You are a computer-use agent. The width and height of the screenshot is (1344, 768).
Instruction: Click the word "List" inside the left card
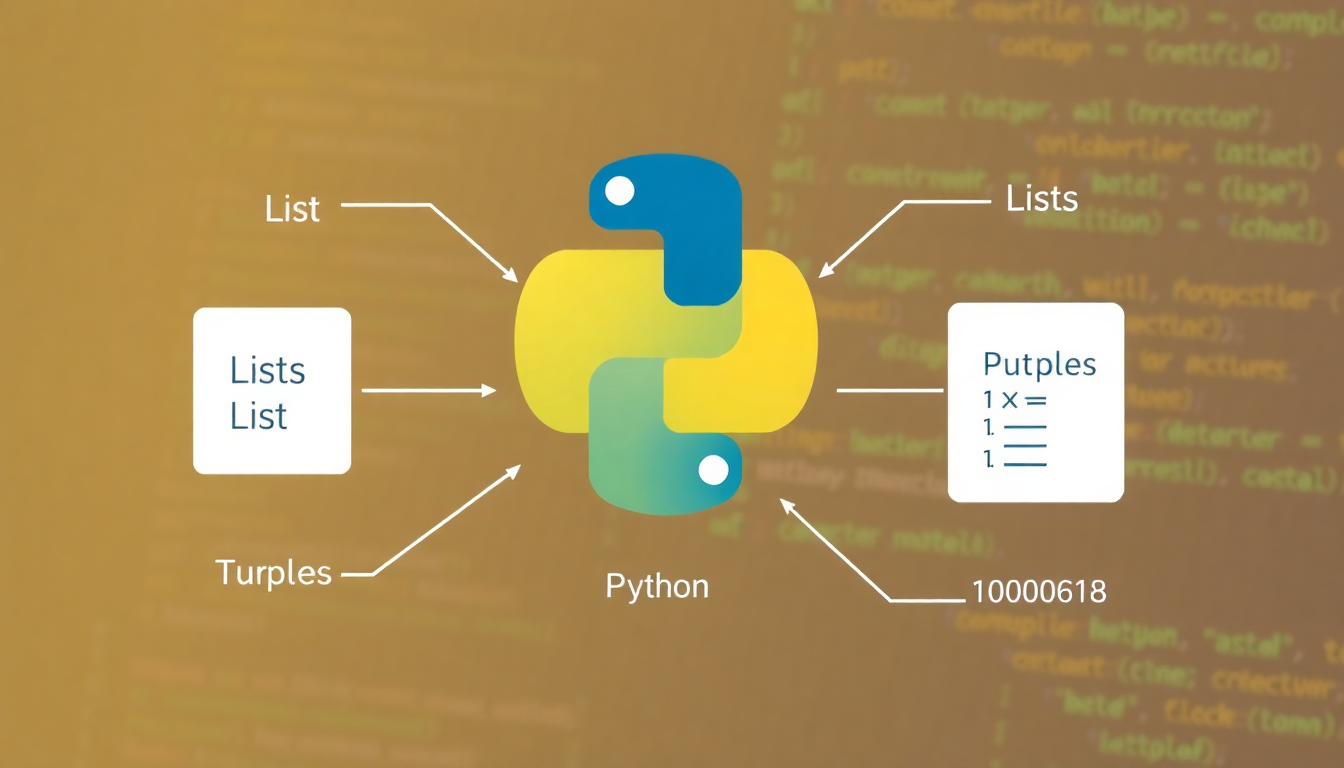[x=258, y=416]
